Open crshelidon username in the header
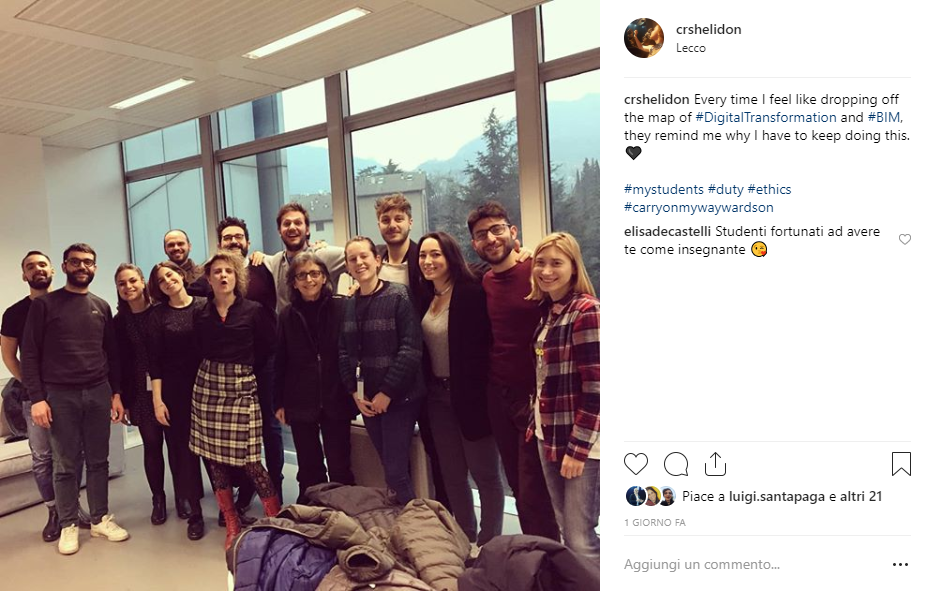The width and height of the screenshot is (935, 591). click(x=708, y=29)
